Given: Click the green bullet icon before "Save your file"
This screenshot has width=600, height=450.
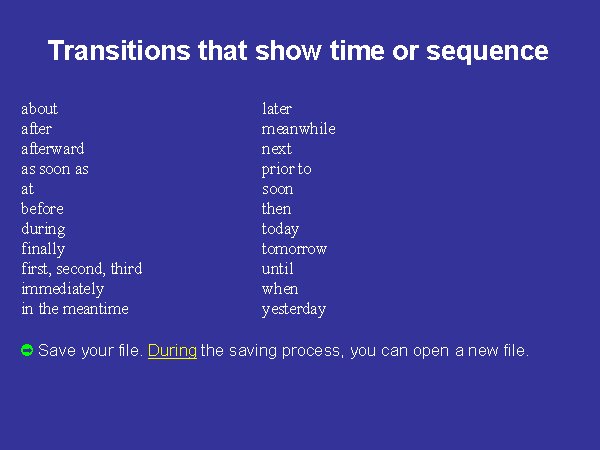Looking at the screenshot, I should [27, 350].
